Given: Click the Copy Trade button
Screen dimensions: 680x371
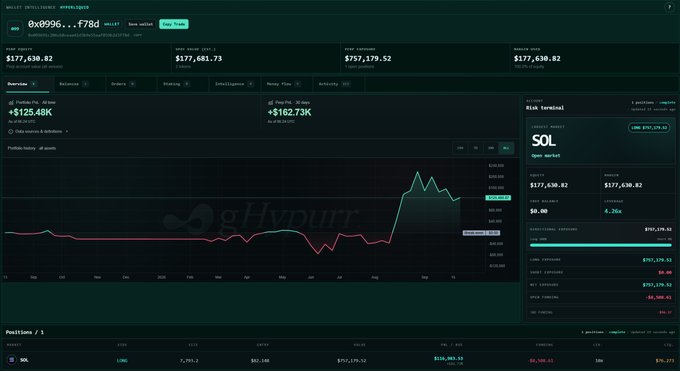Looking at the screenshot, I should (173, 24).
